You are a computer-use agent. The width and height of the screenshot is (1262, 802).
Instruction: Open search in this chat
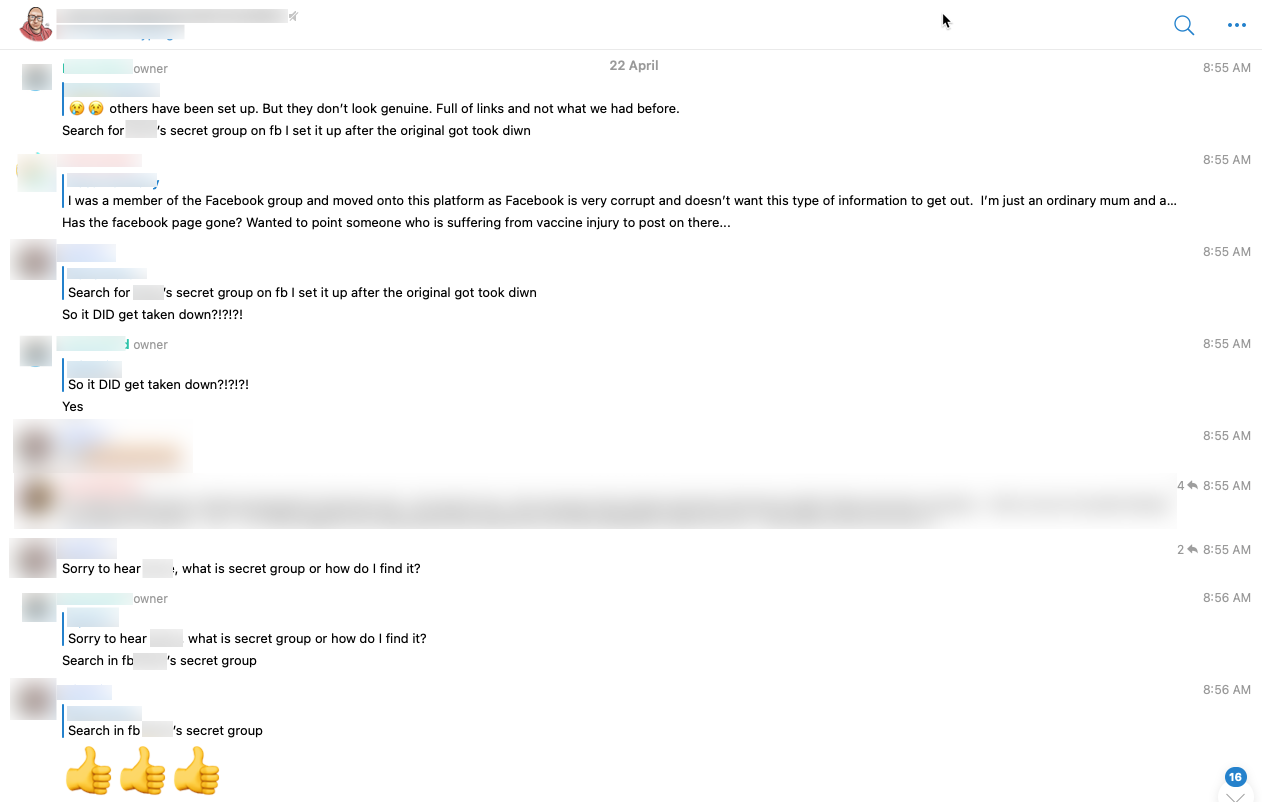point(1184,25)
